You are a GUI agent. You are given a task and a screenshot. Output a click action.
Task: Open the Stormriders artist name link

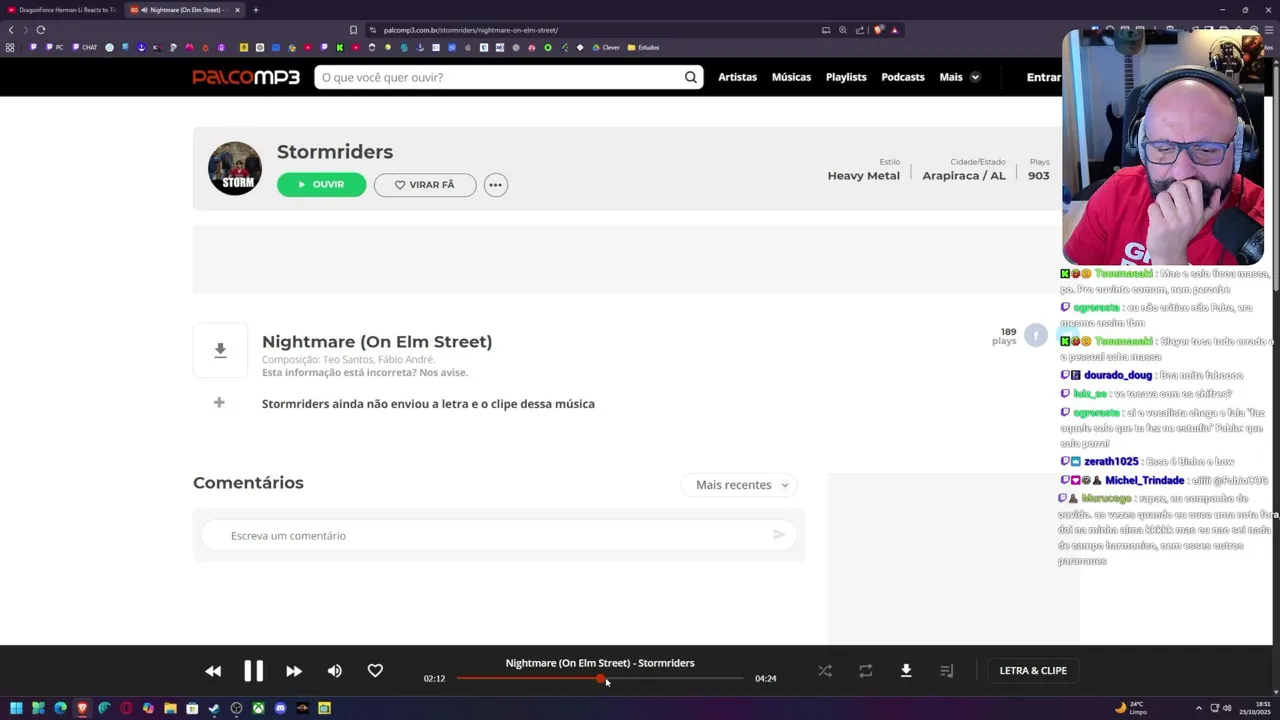(335, 152)
